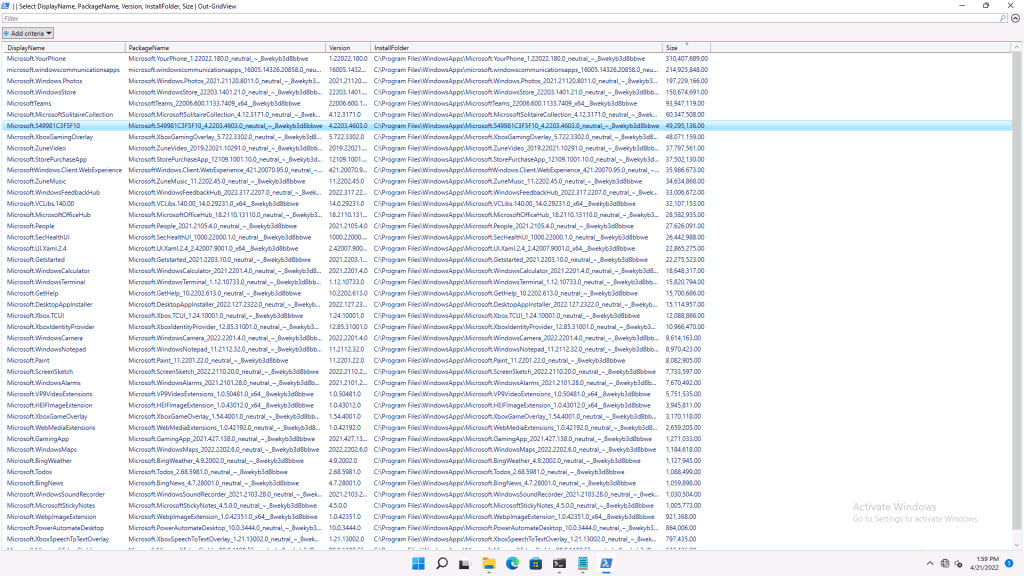Click the Windows Start button
The image size is (1024, 576).
point(420,564)
